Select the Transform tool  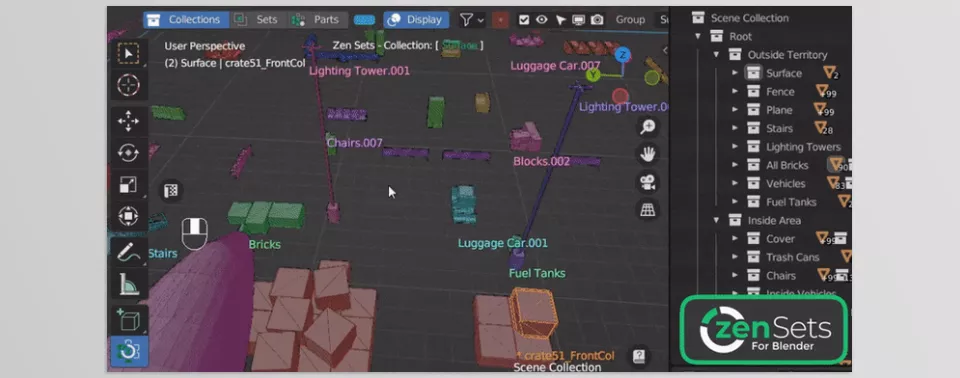pyautogui.click(x=128, y=216)
